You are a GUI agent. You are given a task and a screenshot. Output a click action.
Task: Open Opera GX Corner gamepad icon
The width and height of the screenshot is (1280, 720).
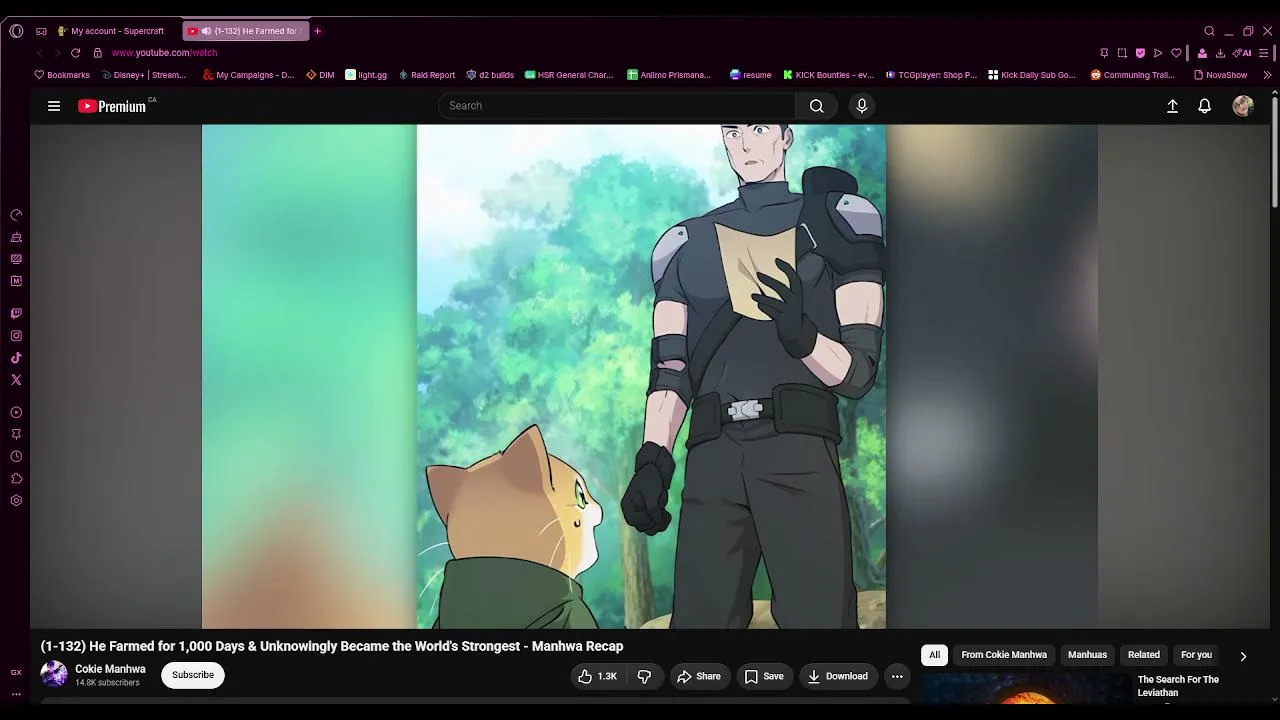[41, 31]
